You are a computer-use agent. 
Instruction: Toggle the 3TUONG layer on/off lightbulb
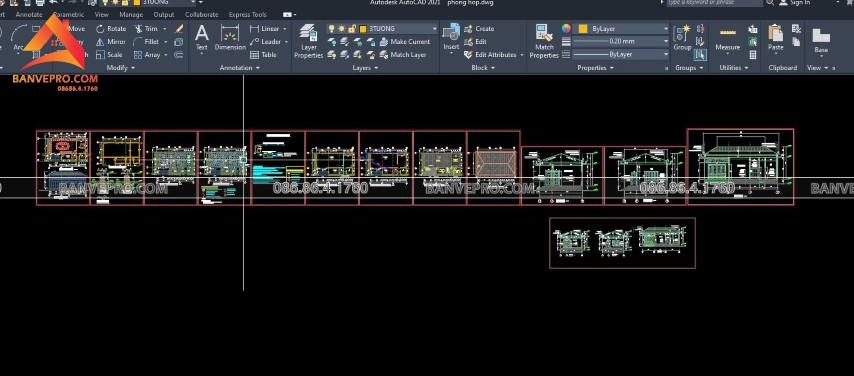pos(331,29)
